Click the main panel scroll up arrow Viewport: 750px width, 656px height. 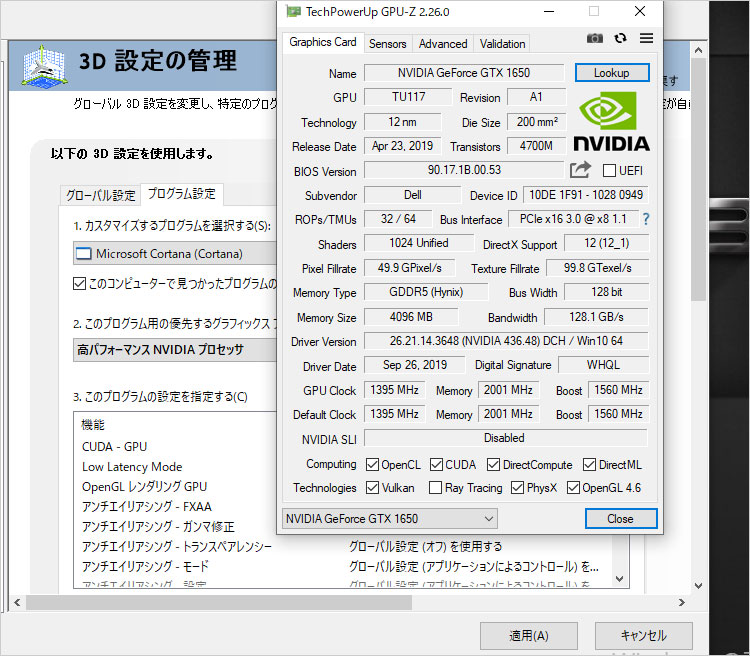[698, 50]
